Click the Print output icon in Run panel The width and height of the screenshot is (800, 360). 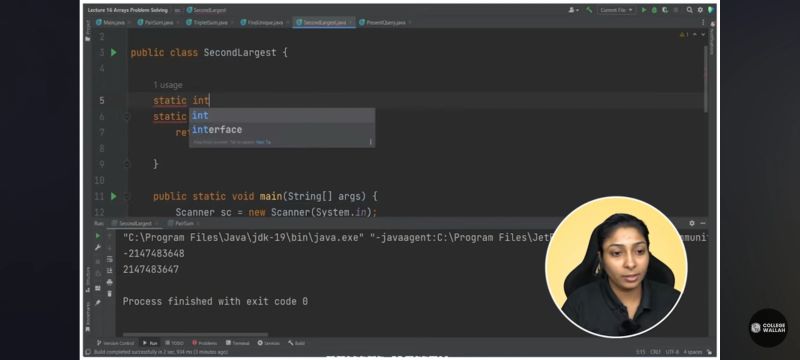tap(110, 282)
